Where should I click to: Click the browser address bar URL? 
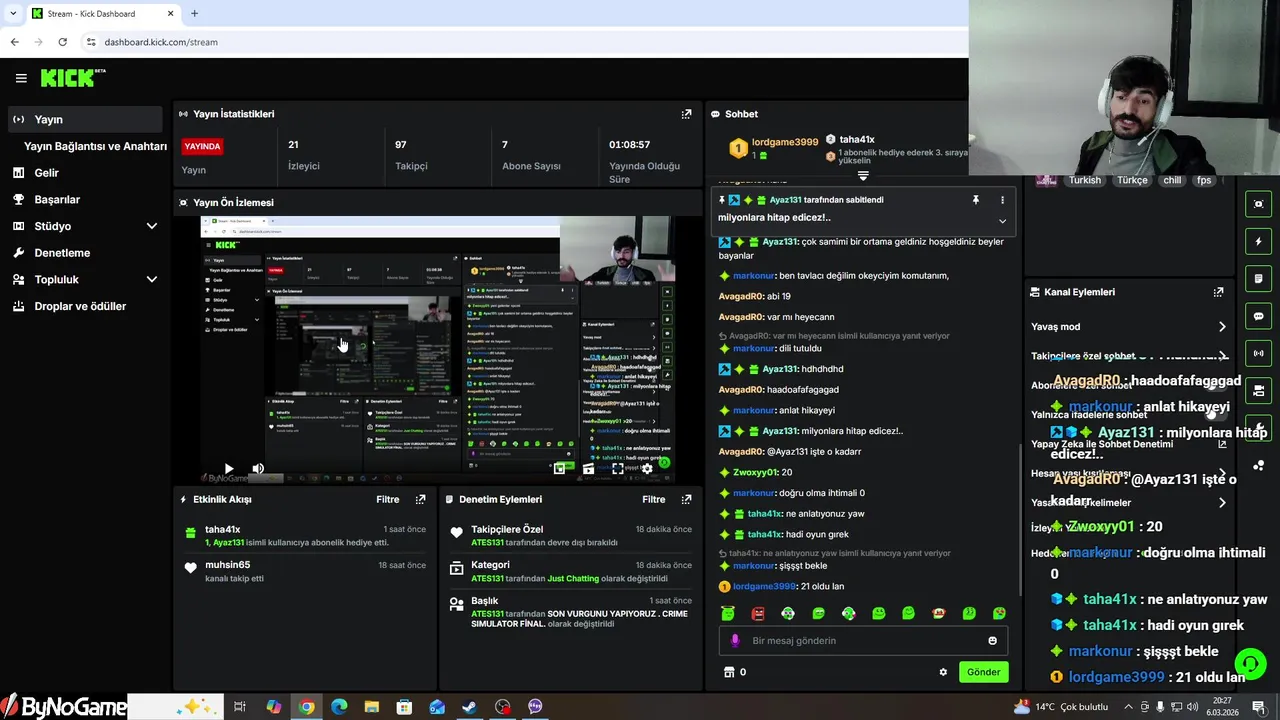pos(161,42)
